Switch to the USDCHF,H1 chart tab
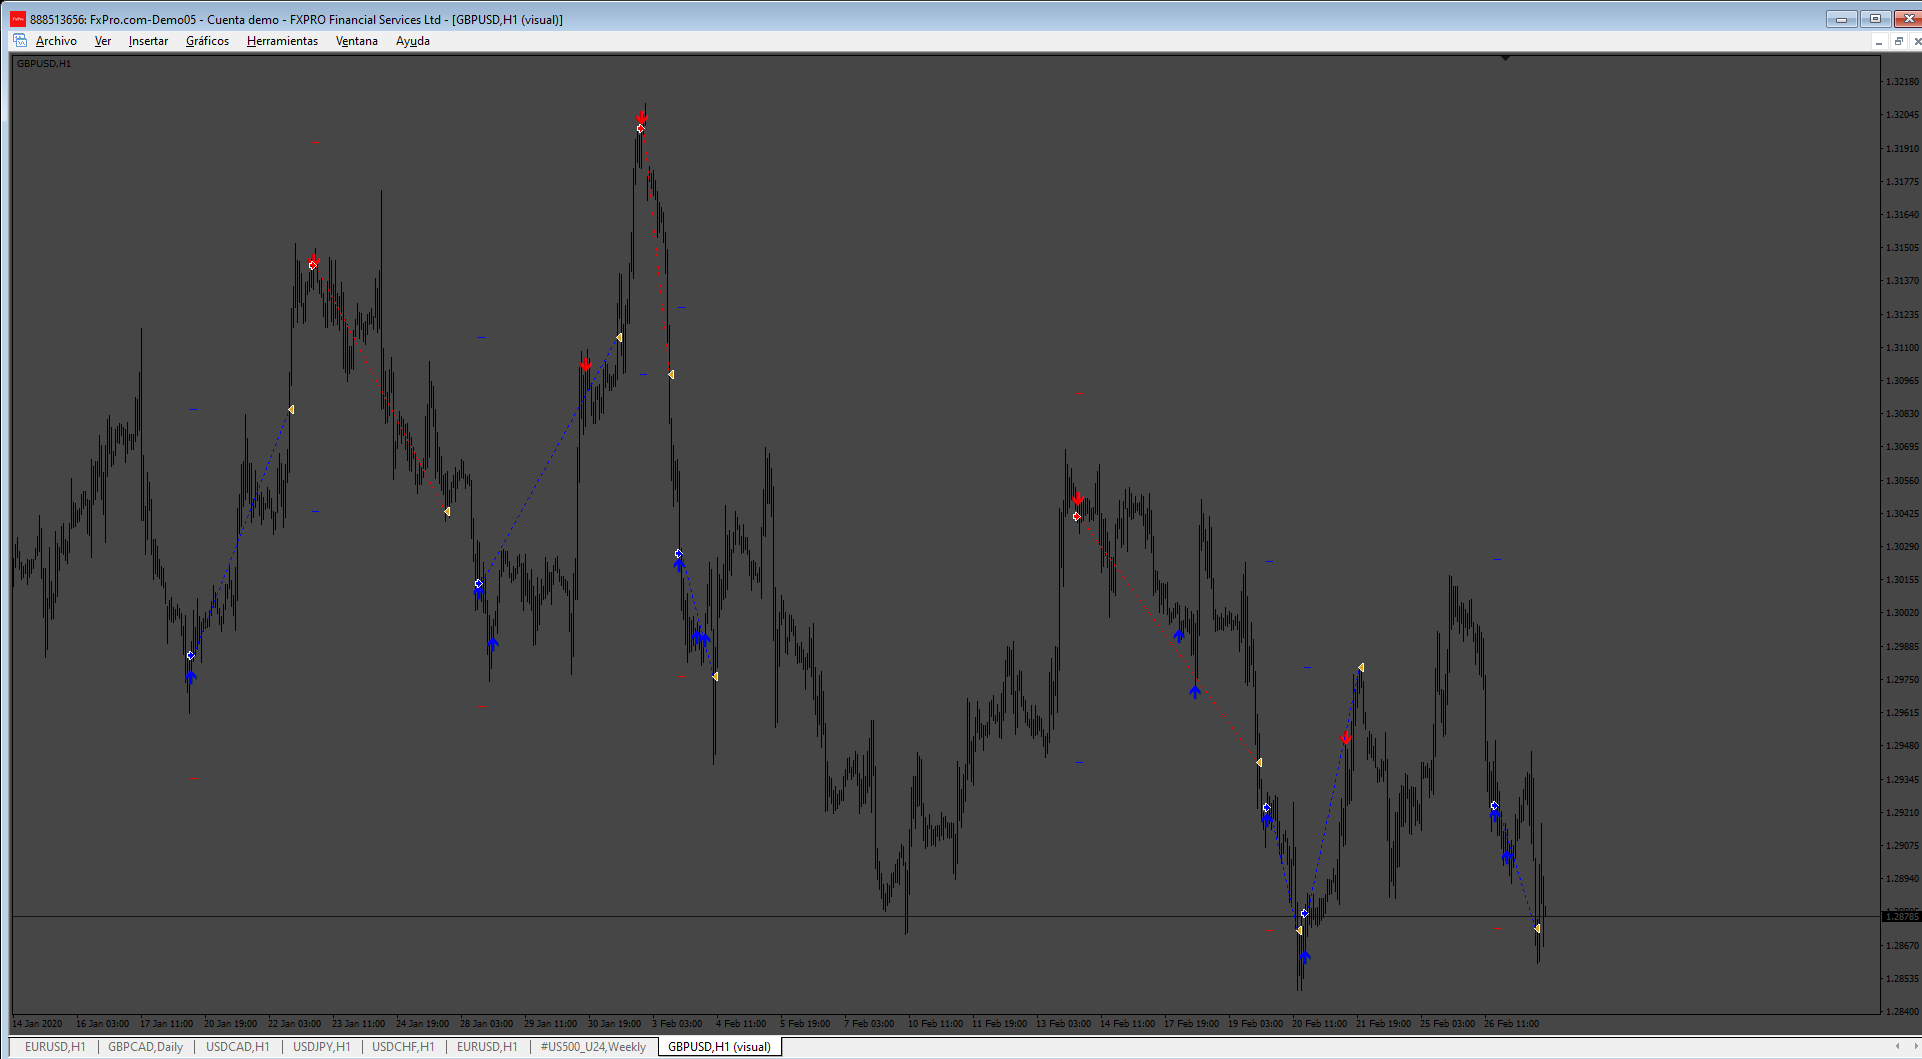The height and width of the screenshot is (1059, 1922). pos(404,1047)
